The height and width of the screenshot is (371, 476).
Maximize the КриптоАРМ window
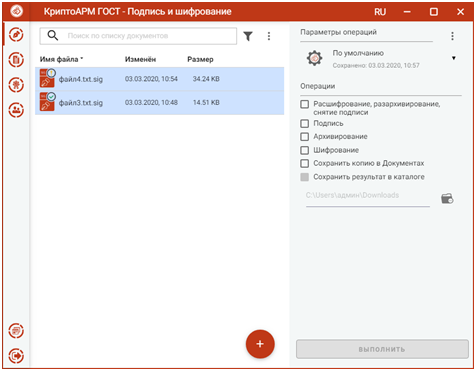tap(434, 12)
